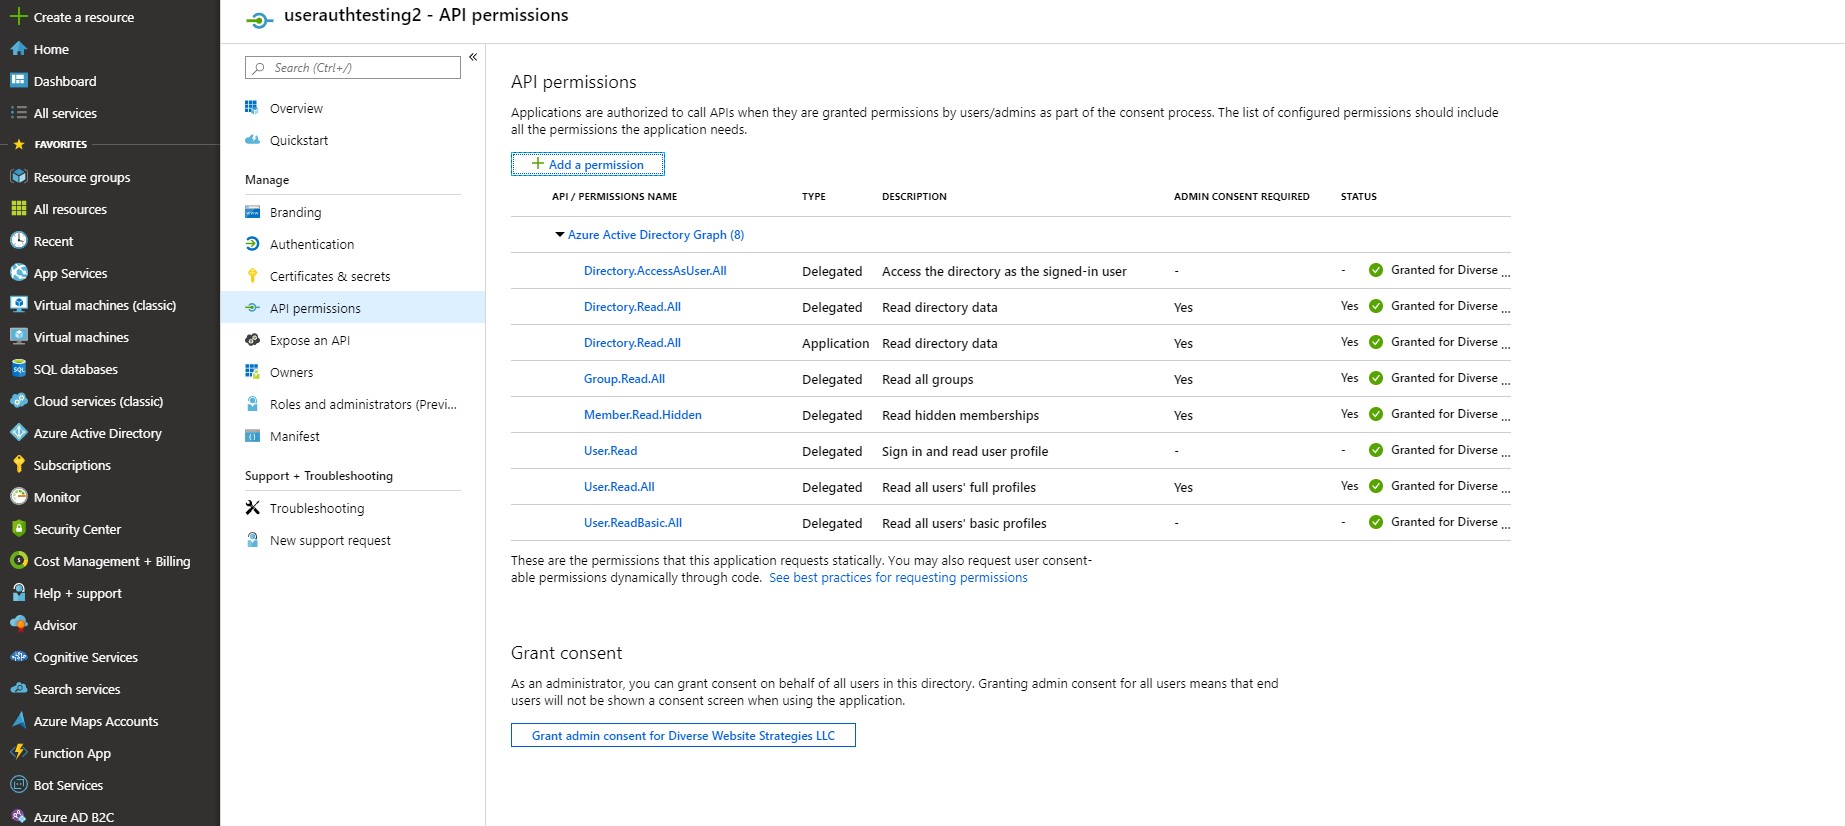Open Roles and administrators menu entry
Viewport: 1845px width, 826px height.
(352, 404)
